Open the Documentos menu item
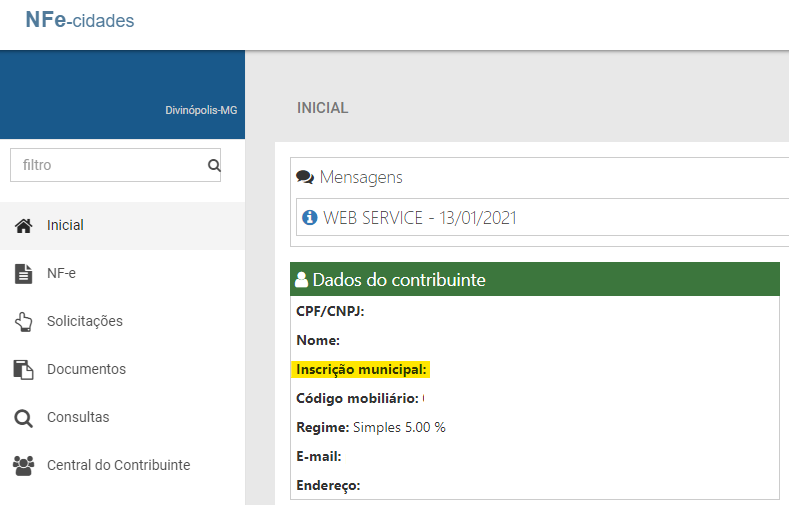The image size is (789, 505). click(x=122, y=369)
